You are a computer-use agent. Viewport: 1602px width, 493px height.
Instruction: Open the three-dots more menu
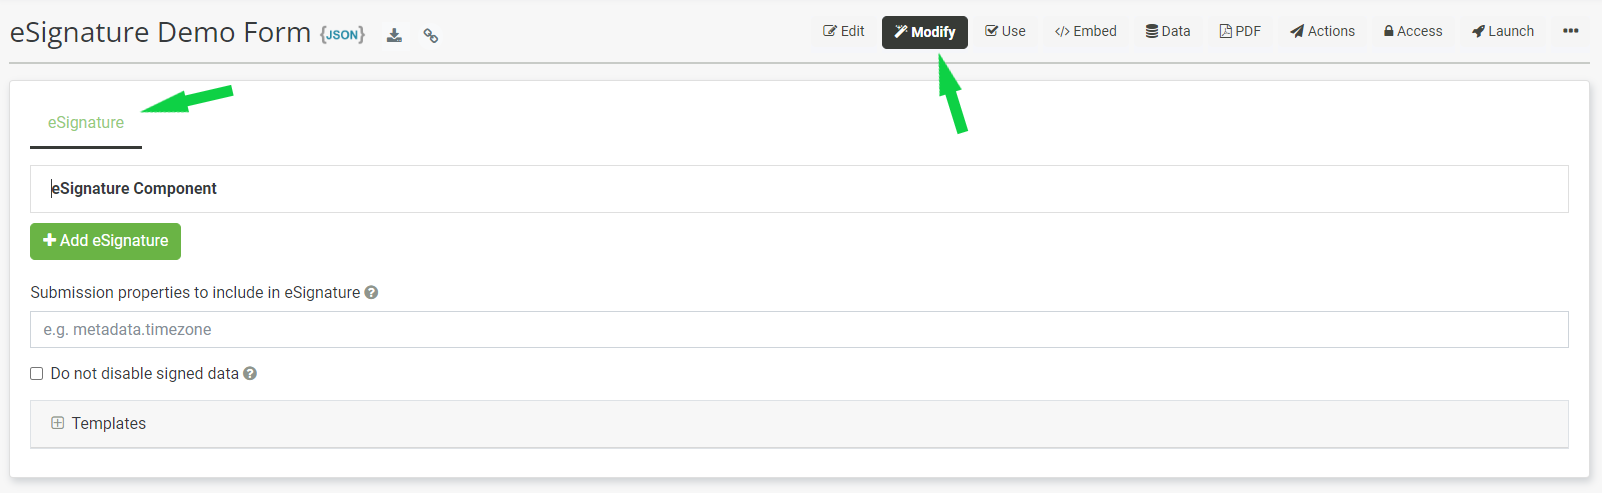point(1571,31)
